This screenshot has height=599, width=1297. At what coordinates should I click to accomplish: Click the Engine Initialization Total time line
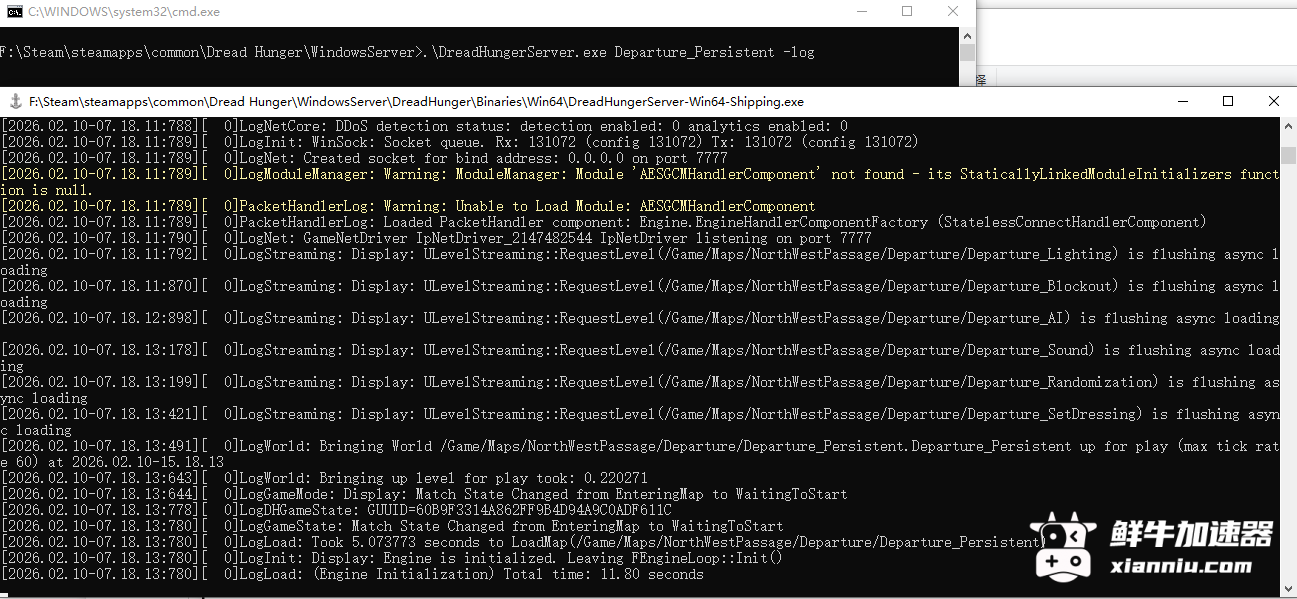tap(460, 574)
